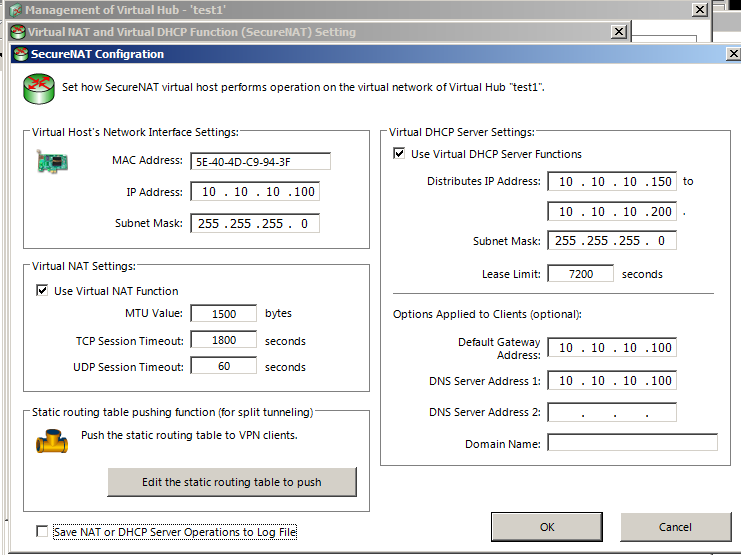Click the Default Gateway Address field
The width and height of the screenshot is (741, 555).
tap(612, 347)
